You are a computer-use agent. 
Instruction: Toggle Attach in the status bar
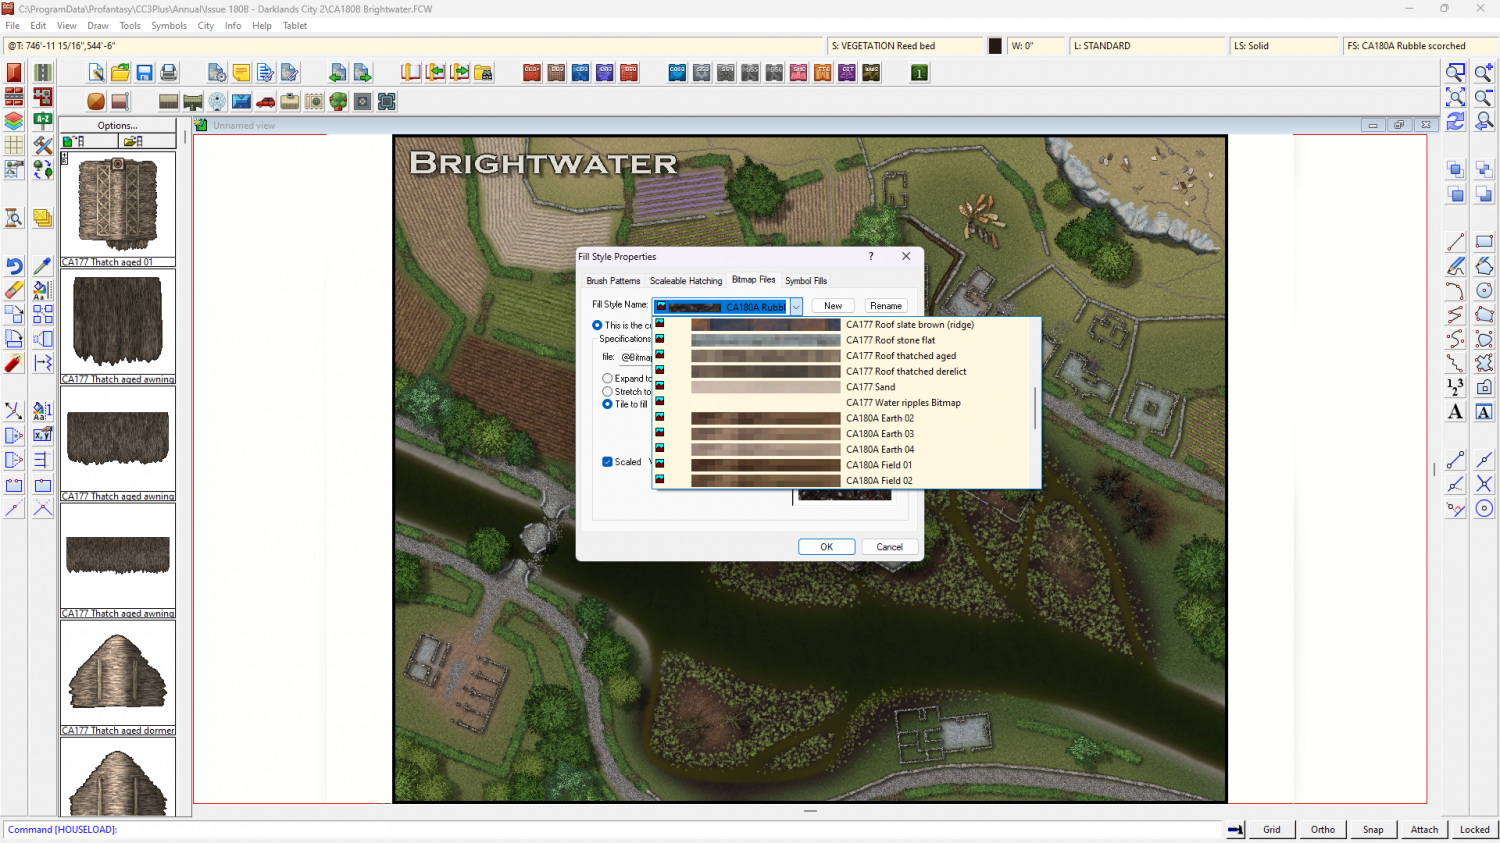[1424, 829]
